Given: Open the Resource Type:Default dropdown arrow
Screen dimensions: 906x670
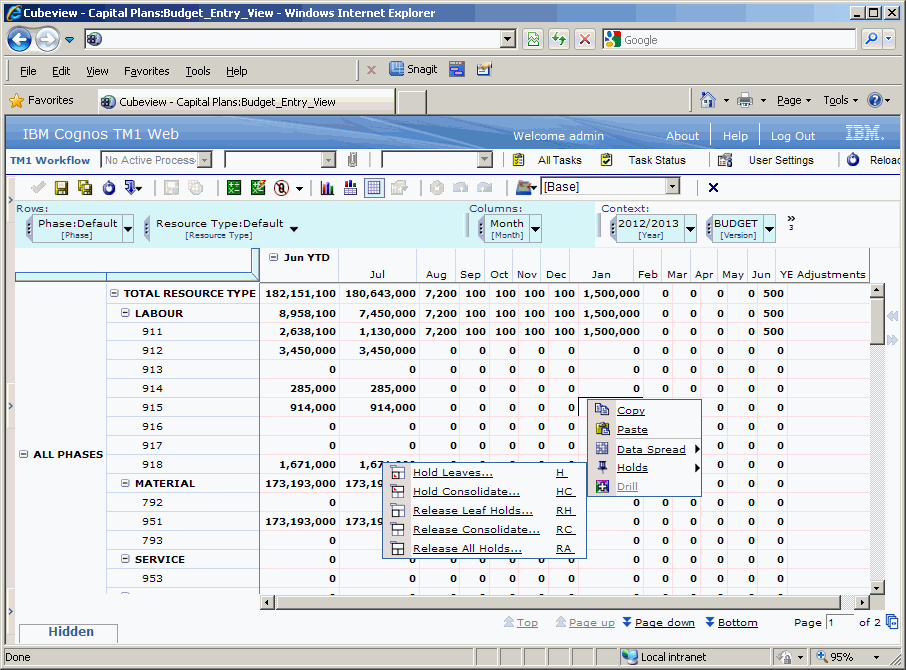Looking at the screenshot, I should [294, 229].
